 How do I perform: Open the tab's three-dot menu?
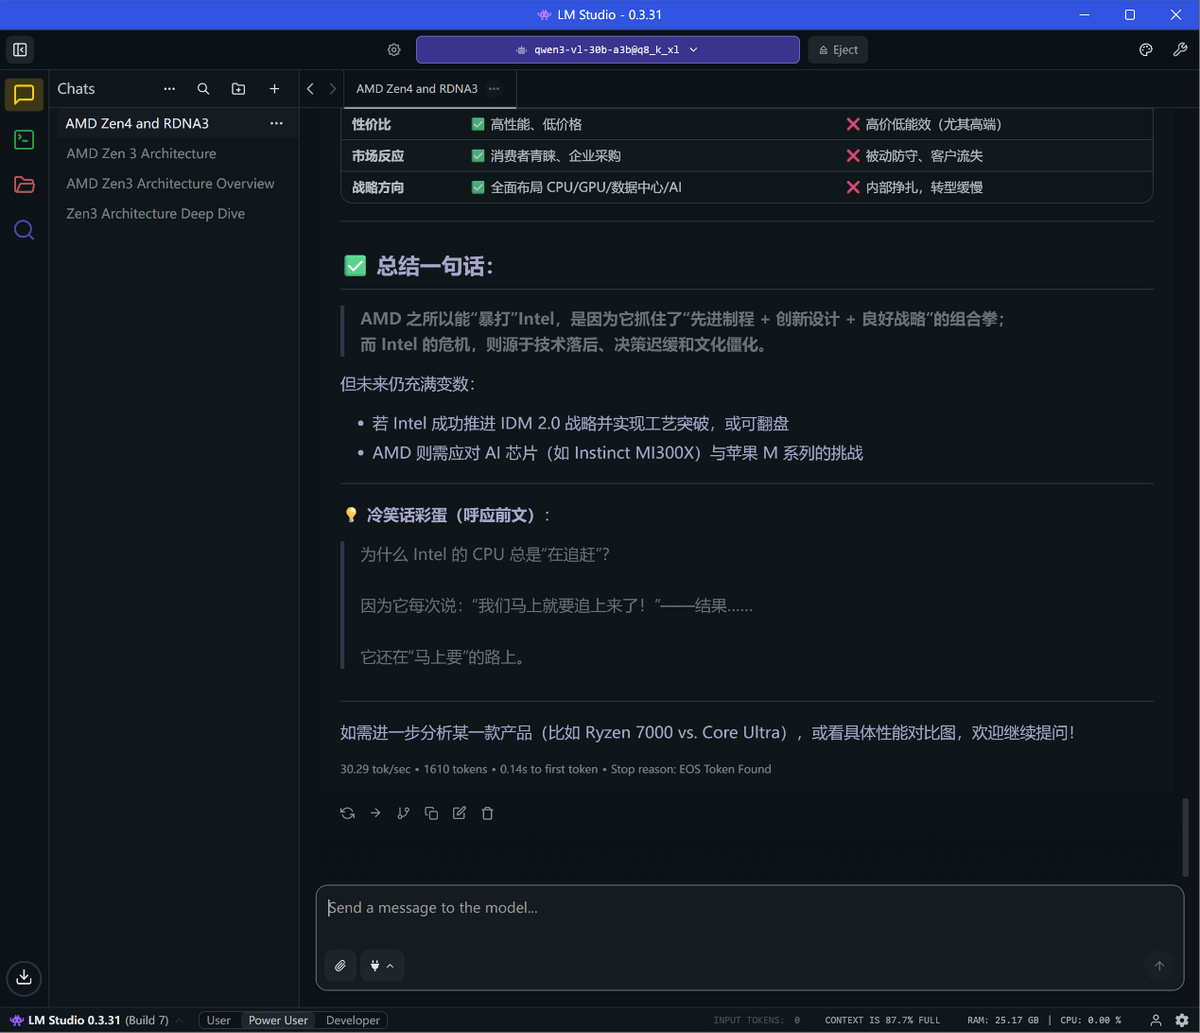point(494,89)
